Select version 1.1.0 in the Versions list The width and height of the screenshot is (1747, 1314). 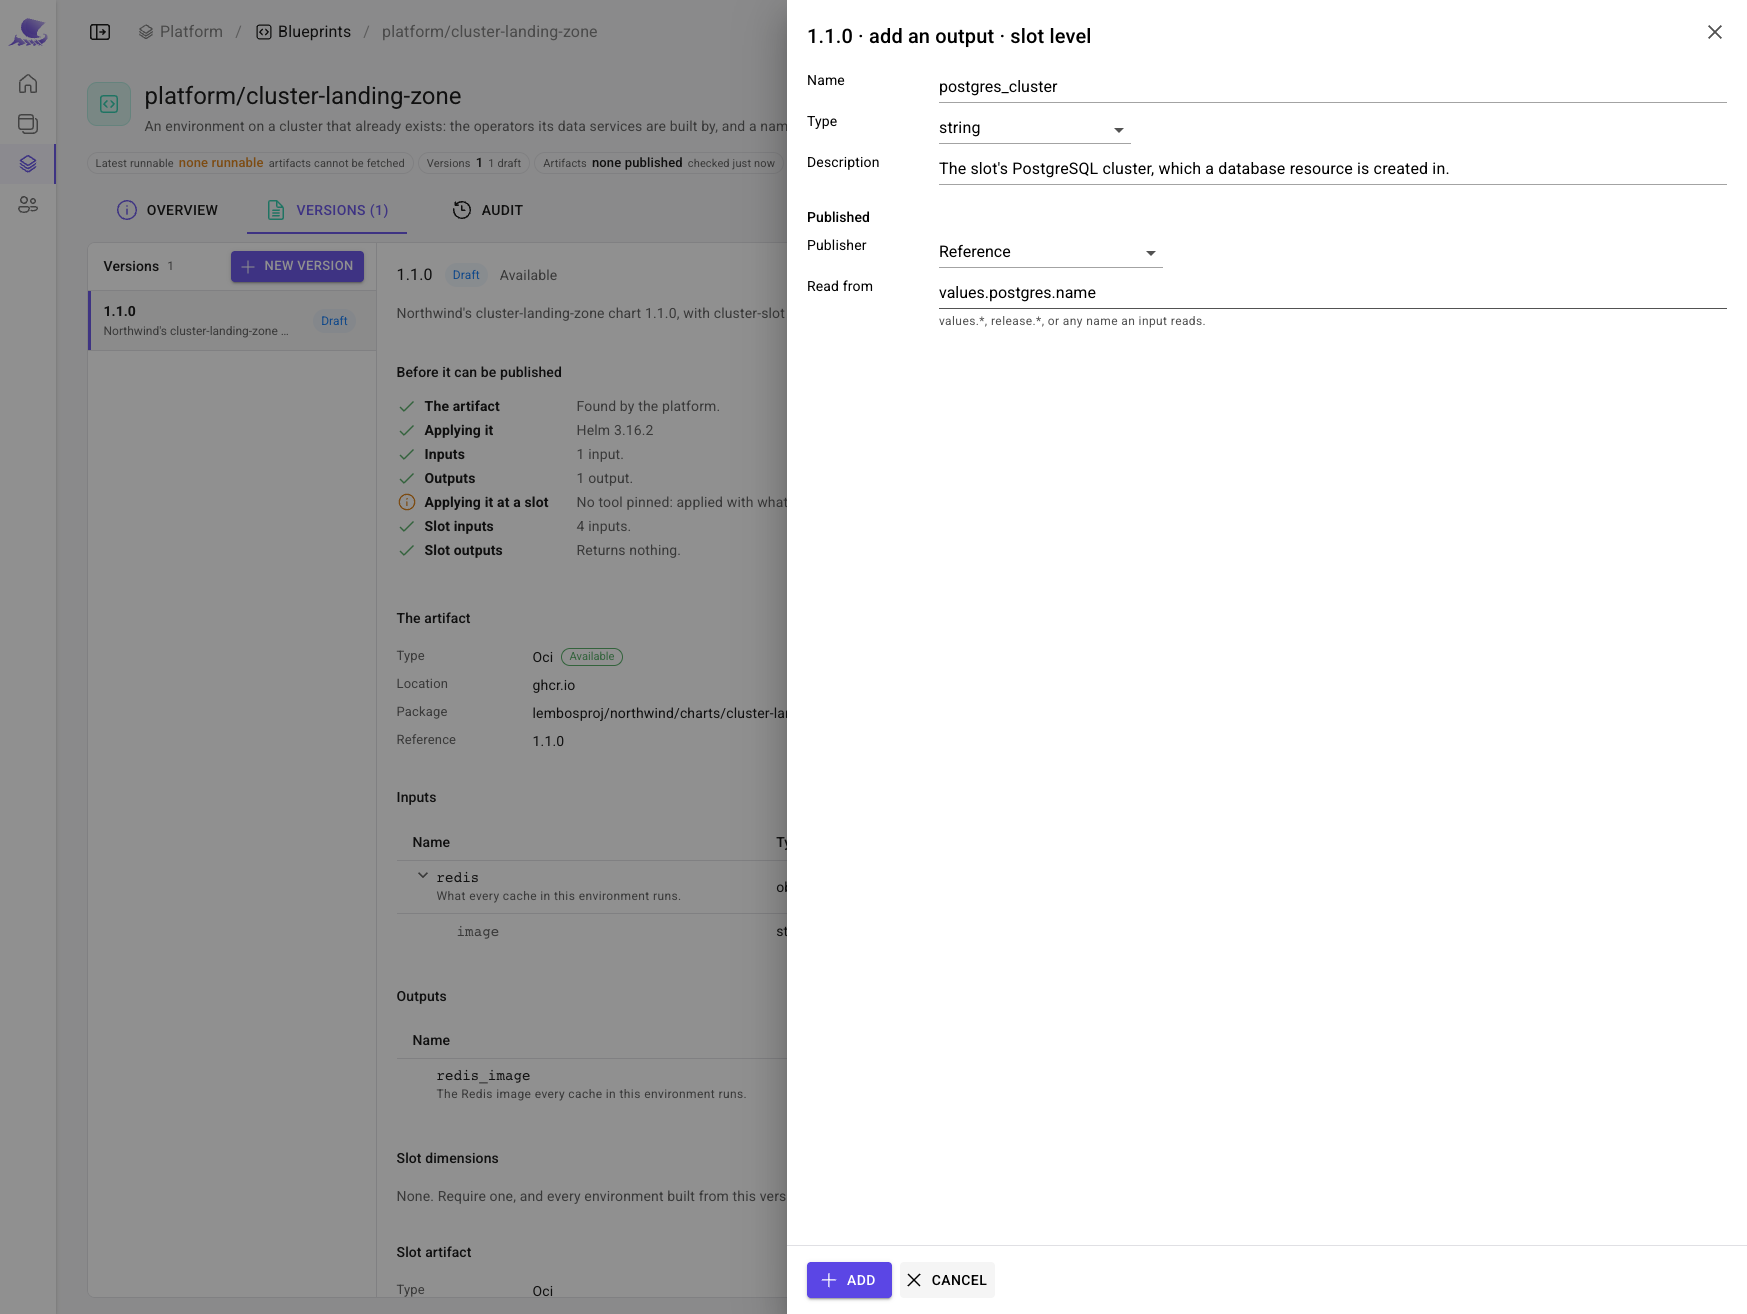[x=232, y=321]
